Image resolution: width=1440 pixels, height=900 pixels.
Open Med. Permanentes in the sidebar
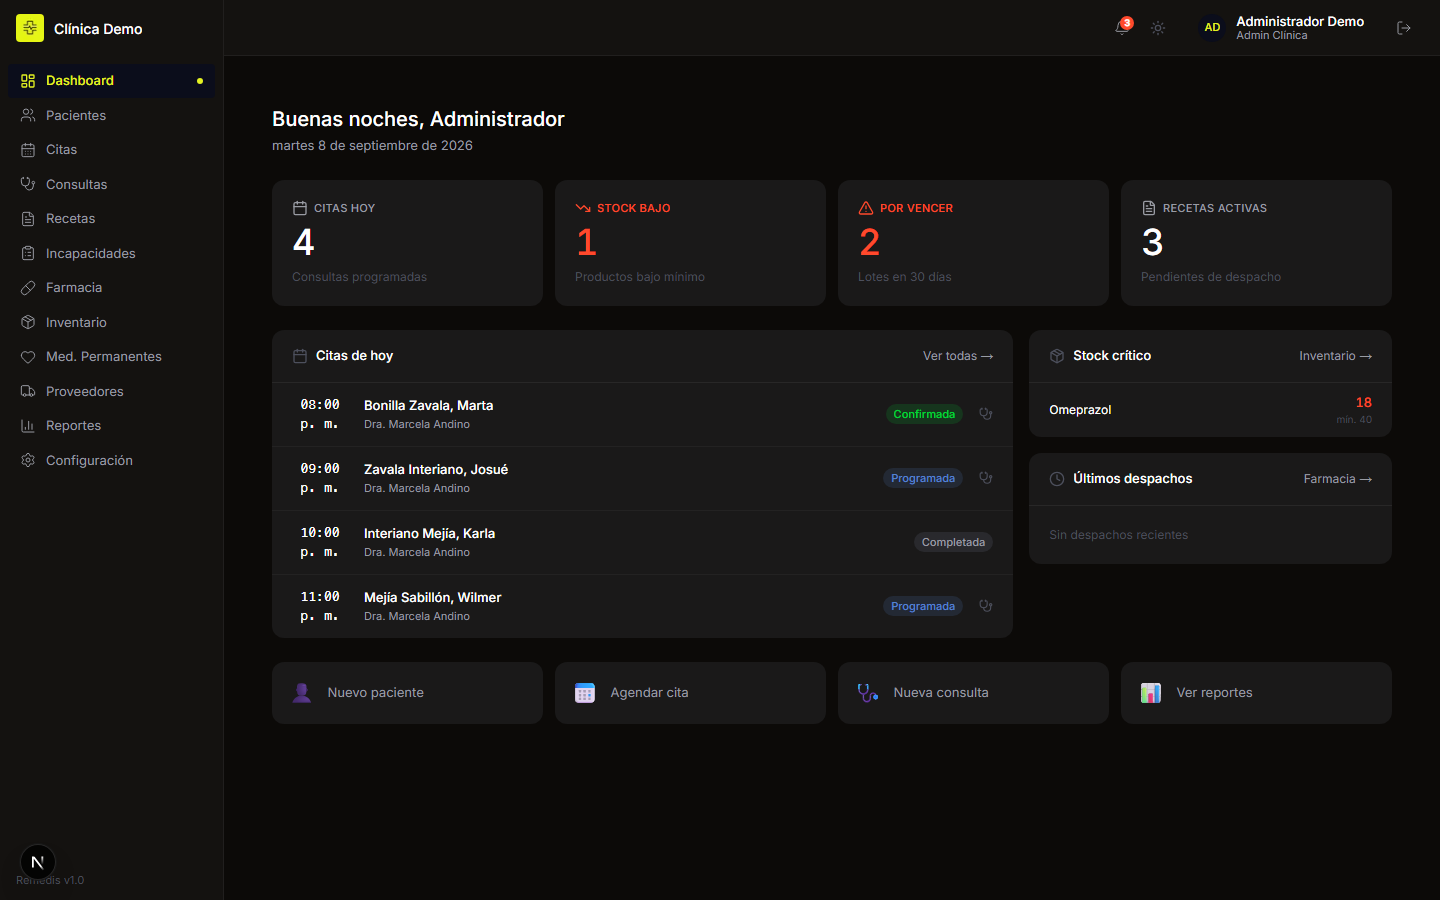pyautogui.click(x=111, y=357)
